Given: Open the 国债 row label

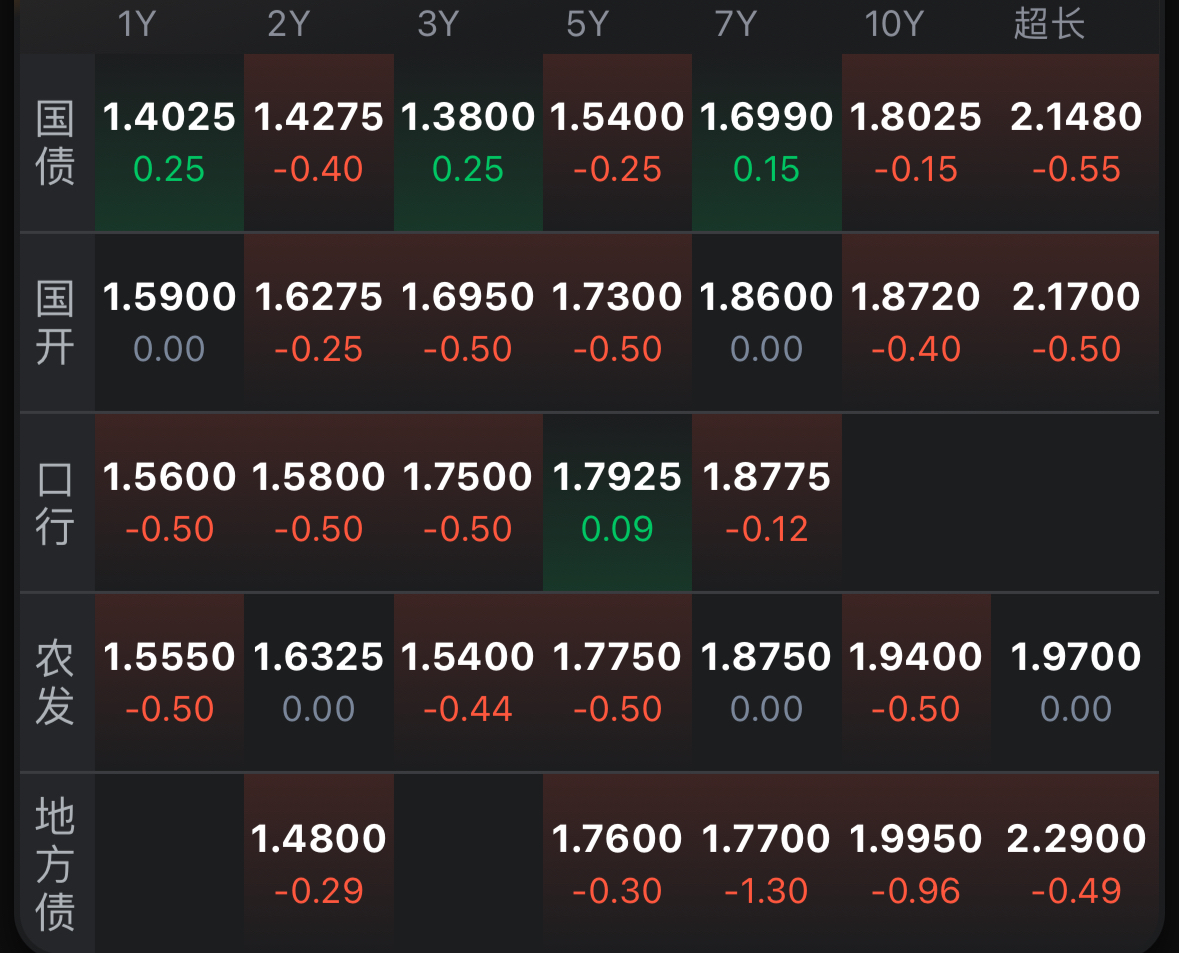Looking at the screenshot, I should 55,143.
